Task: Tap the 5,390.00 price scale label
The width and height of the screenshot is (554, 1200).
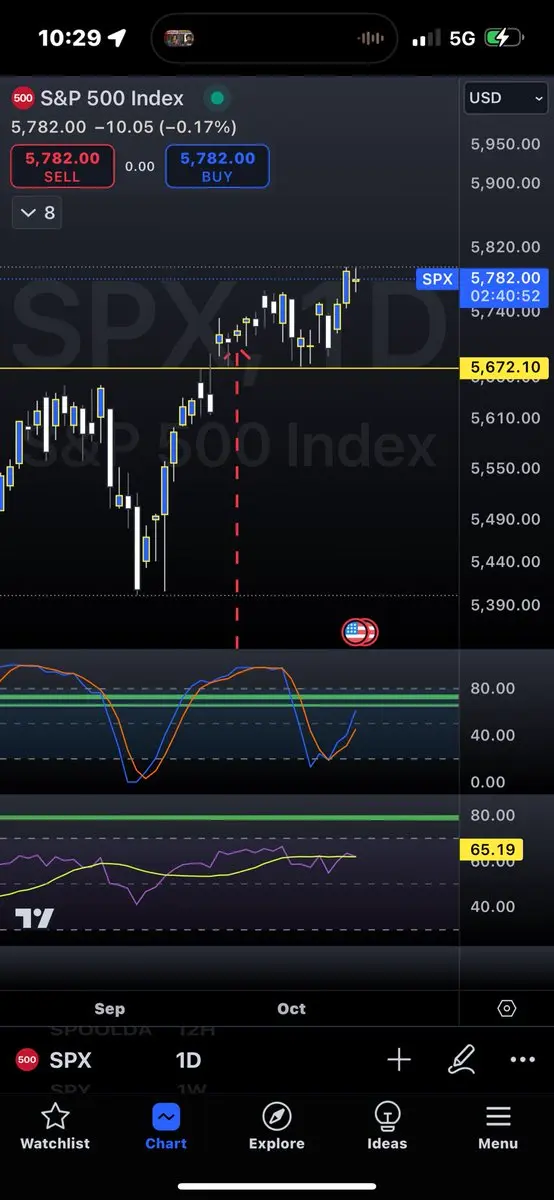Action: pyautogui.click(x=505, y=605)
